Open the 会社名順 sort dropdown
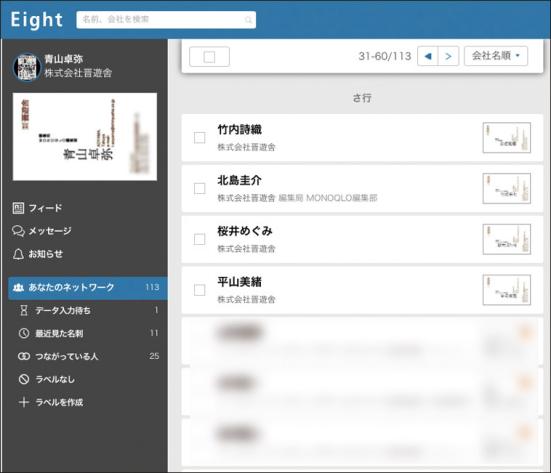Screen dimensions: 551x473 [495, 56]
